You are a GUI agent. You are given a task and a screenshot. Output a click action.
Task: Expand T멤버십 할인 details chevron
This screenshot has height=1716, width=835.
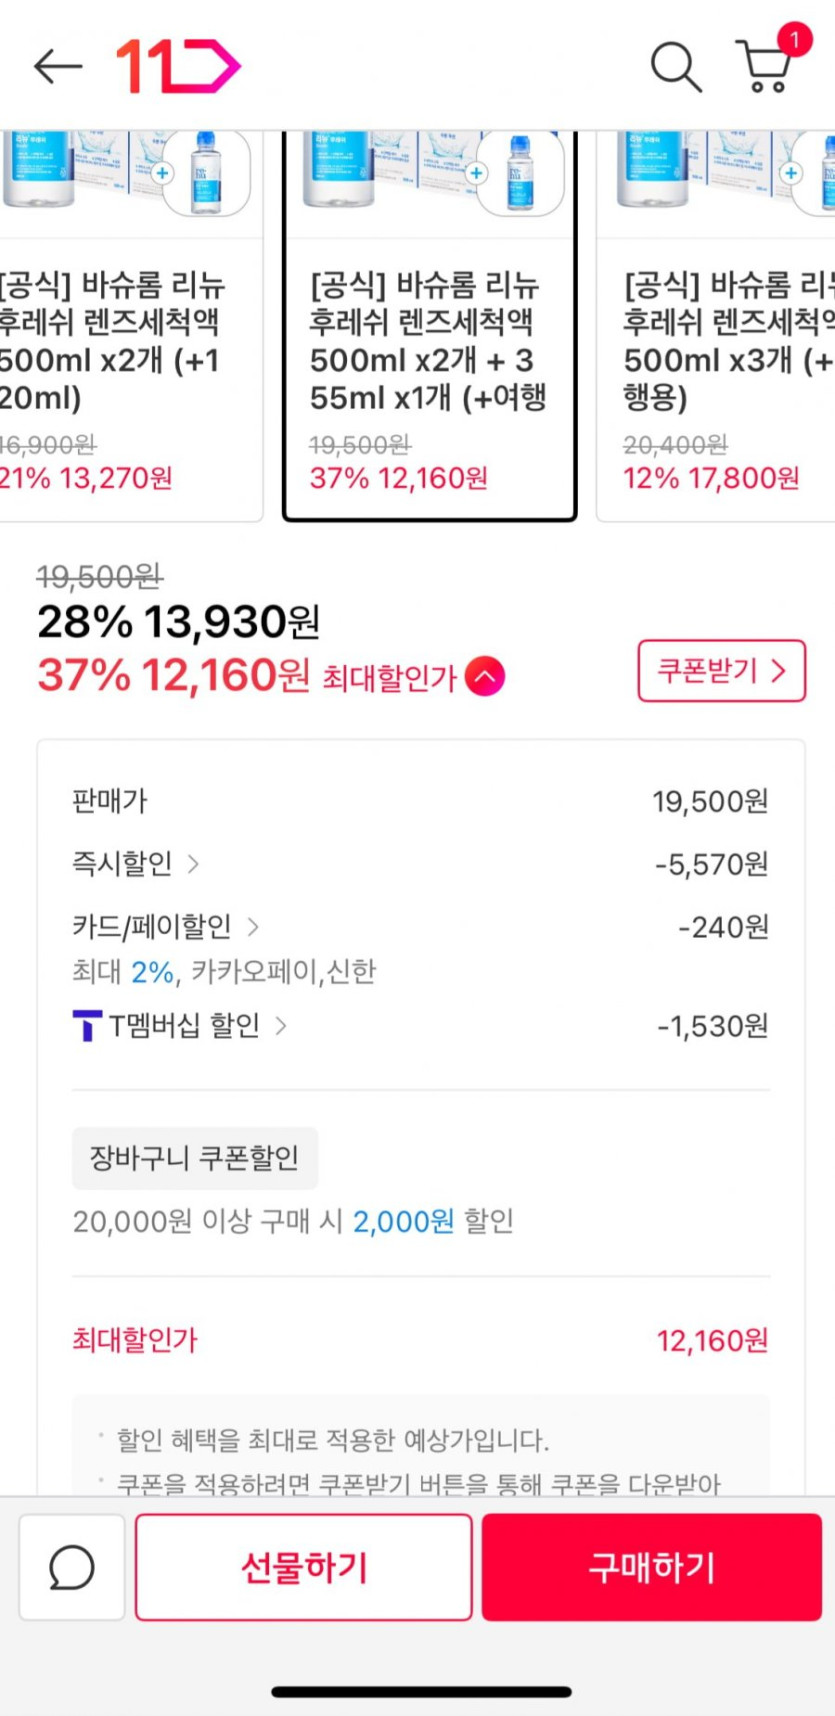coord(281,1026)
